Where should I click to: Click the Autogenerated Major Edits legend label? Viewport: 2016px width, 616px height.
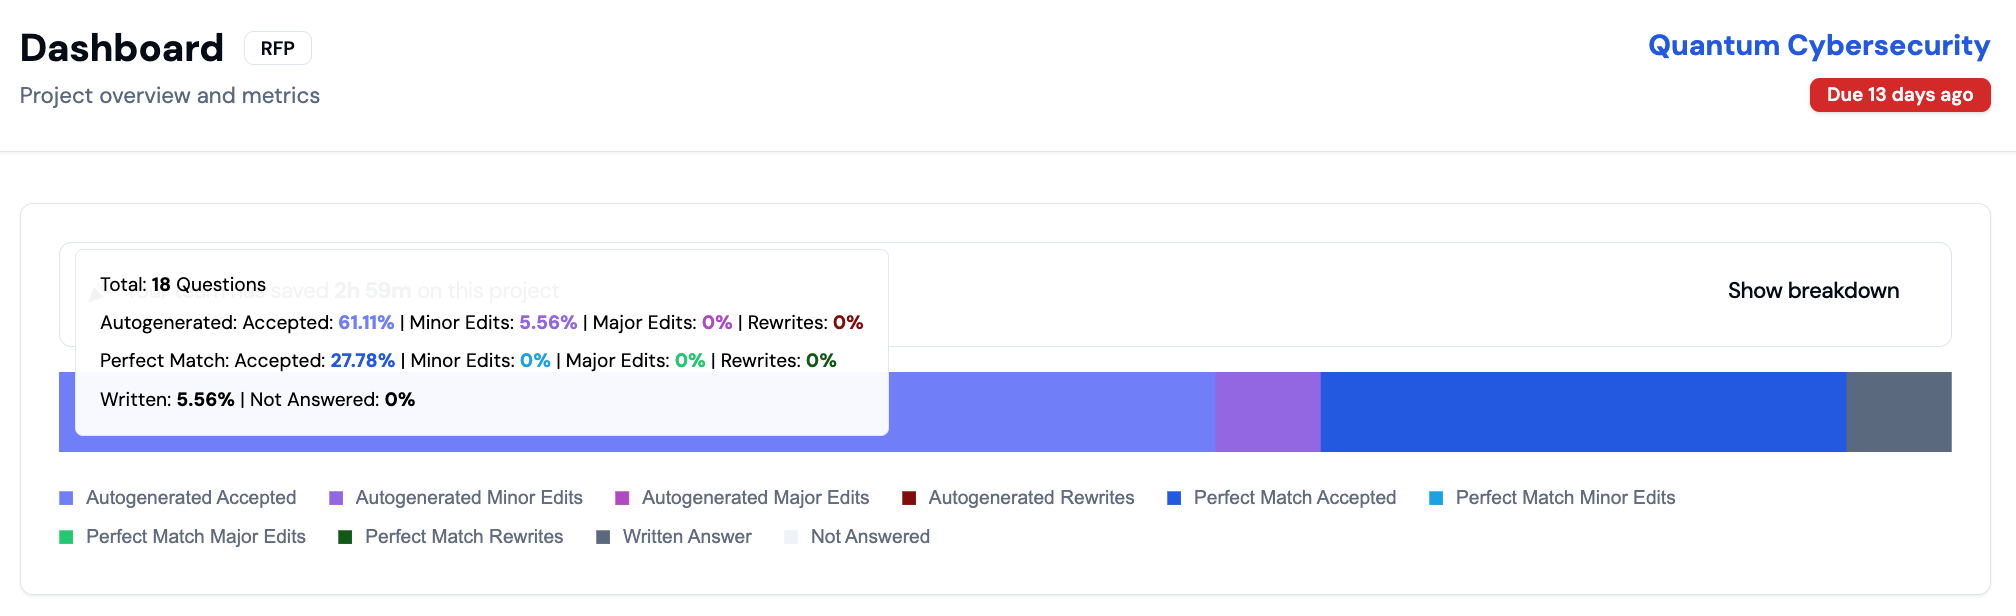point(755,498)
